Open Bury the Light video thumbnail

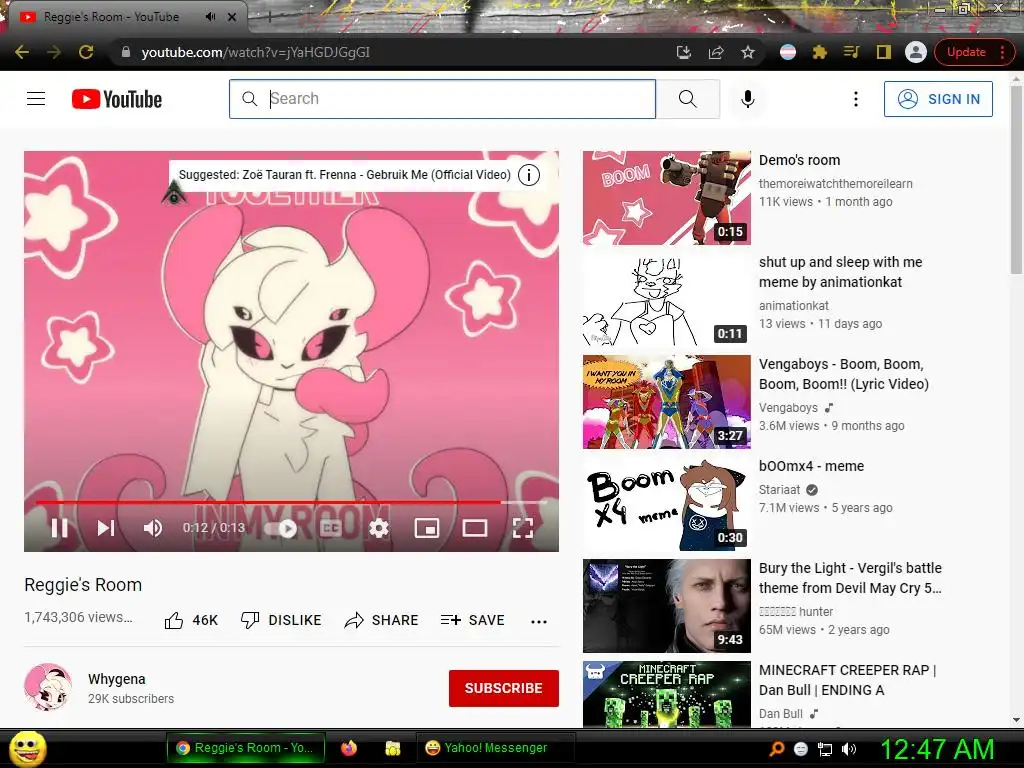(667, 605)
